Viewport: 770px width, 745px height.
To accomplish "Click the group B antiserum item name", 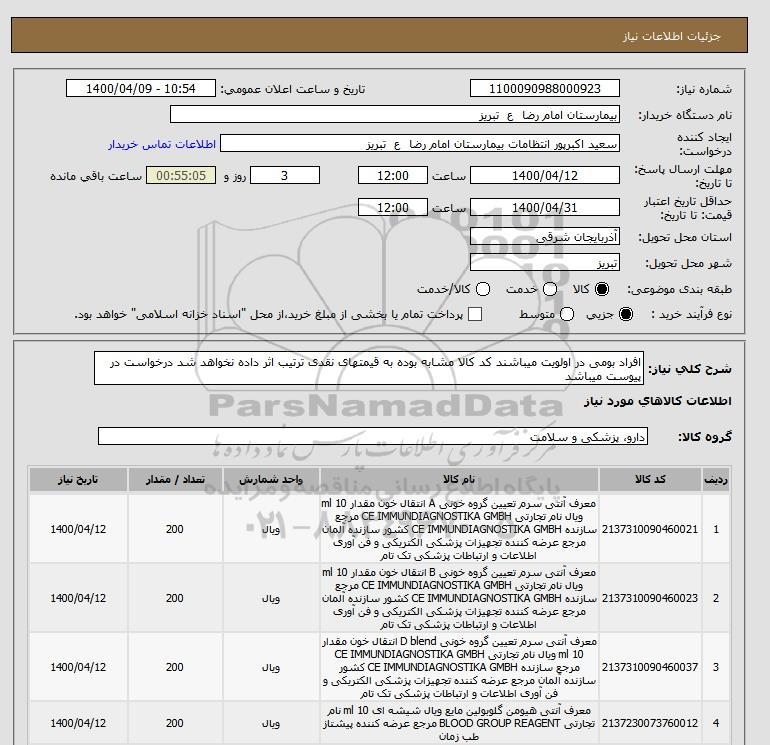I will point(459,598).
